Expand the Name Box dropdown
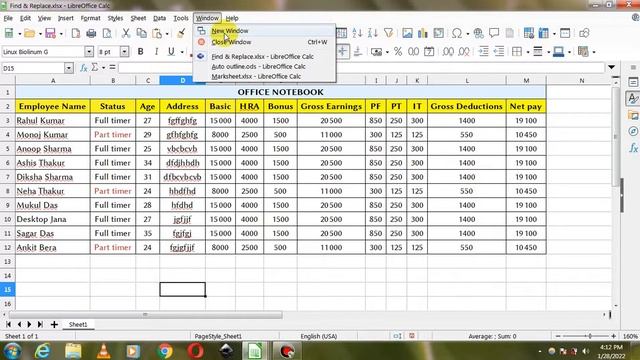640x360 pixels. pyautogui.click(x=69, y=68)
